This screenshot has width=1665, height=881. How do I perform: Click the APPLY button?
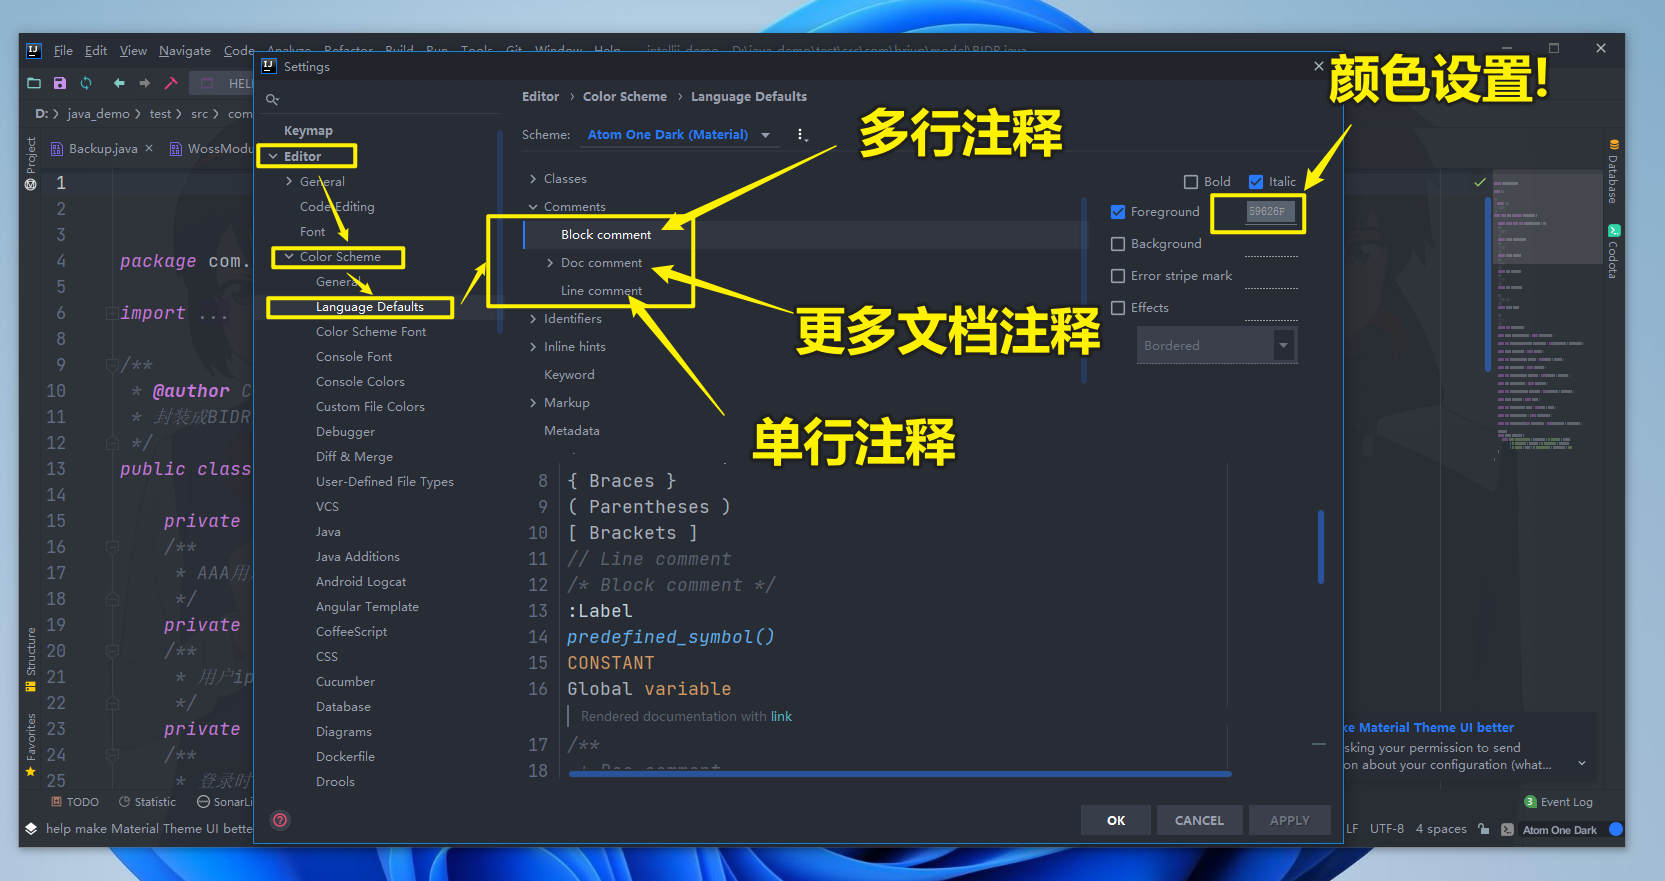tap(1289, 820)
